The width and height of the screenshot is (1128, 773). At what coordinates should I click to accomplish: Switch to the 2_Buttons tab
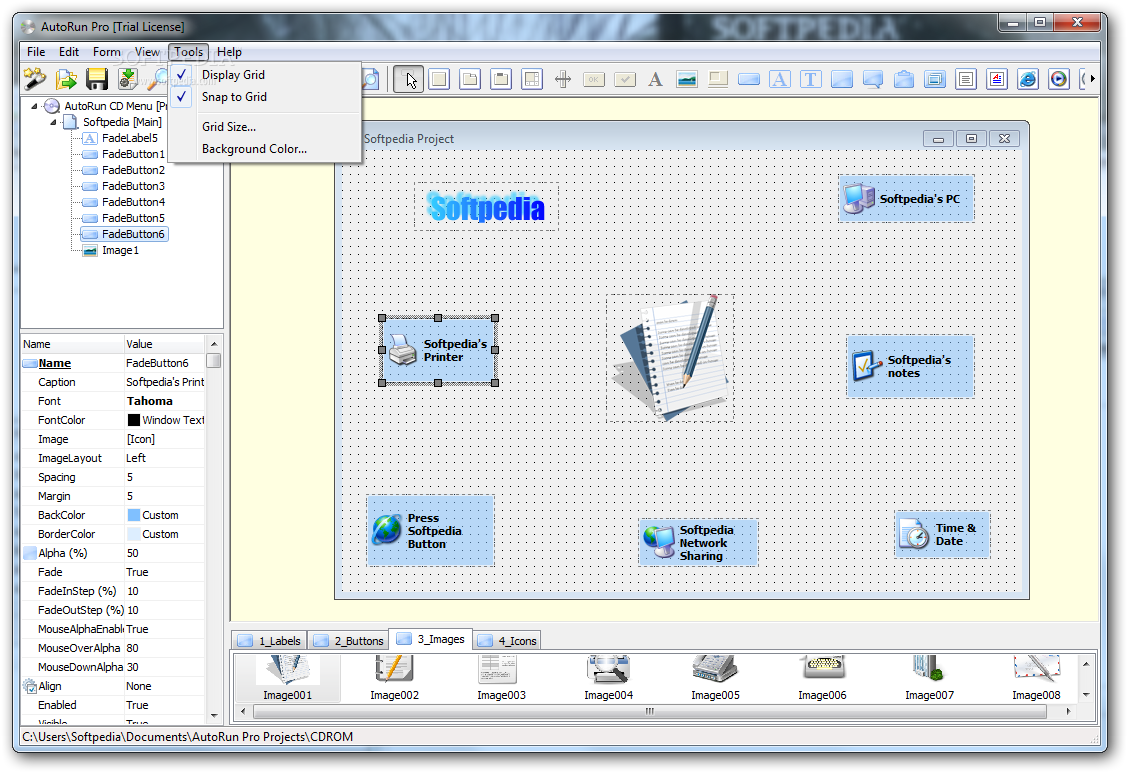(348, 641)
